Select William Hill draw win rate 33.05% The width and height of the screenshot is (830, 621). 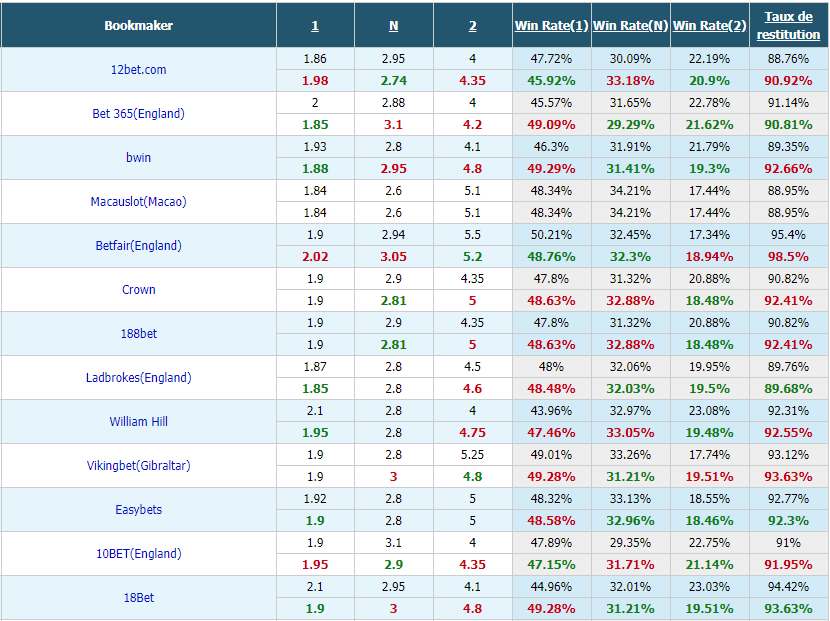630,432
